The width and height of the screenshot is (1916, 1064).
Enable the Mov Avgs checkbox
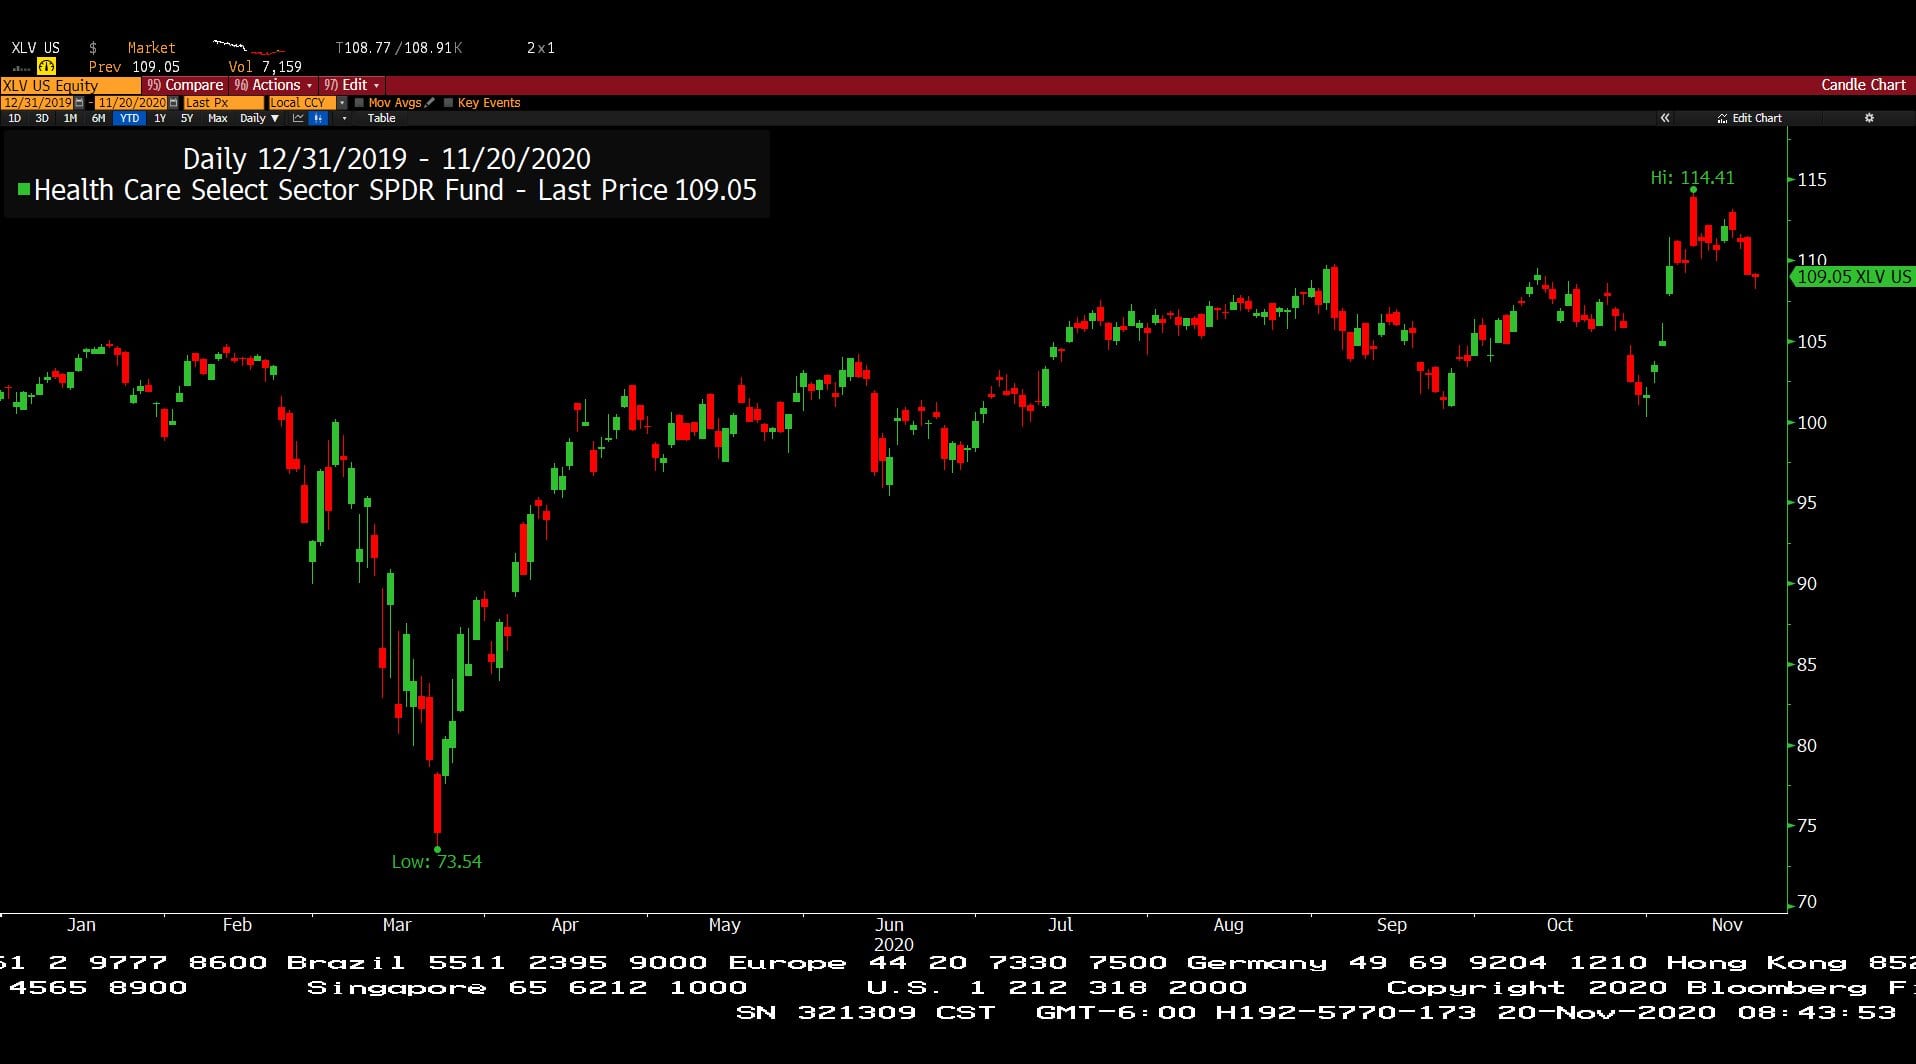(359, 103)
